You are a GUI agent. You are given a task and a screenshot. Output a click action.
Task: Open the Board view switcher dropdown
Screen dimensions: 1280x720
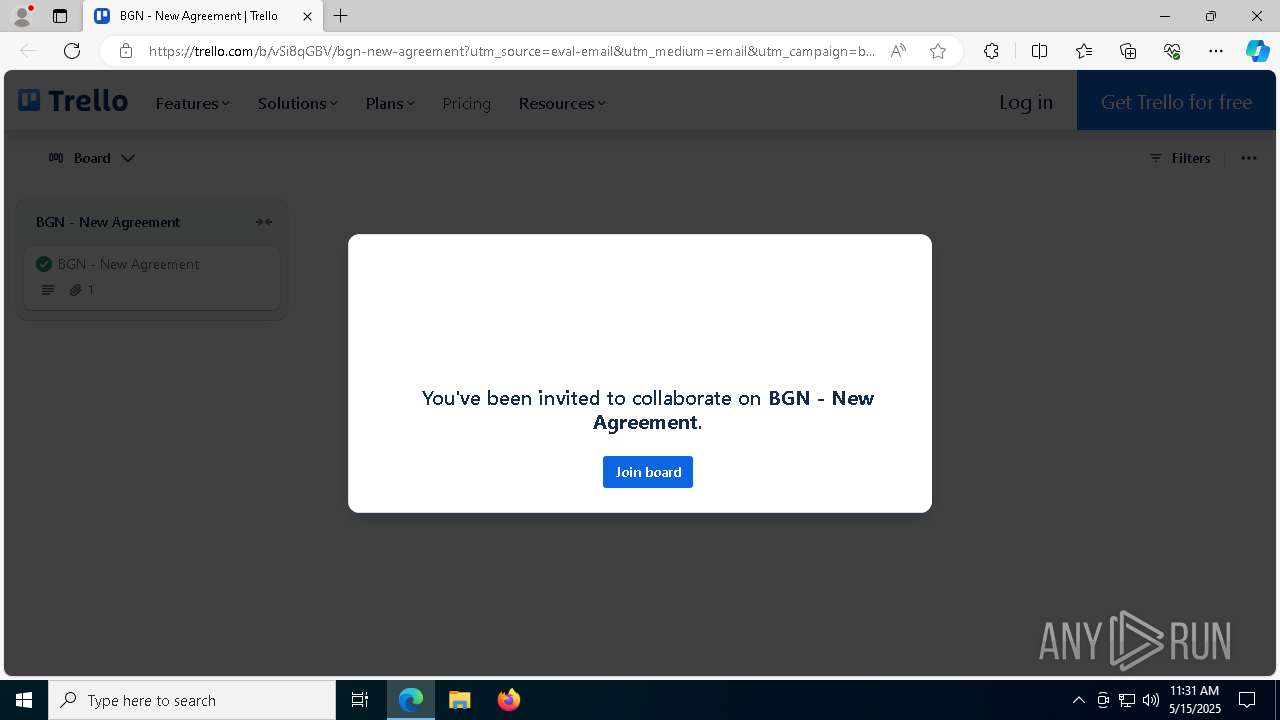(x=92, y=158)
